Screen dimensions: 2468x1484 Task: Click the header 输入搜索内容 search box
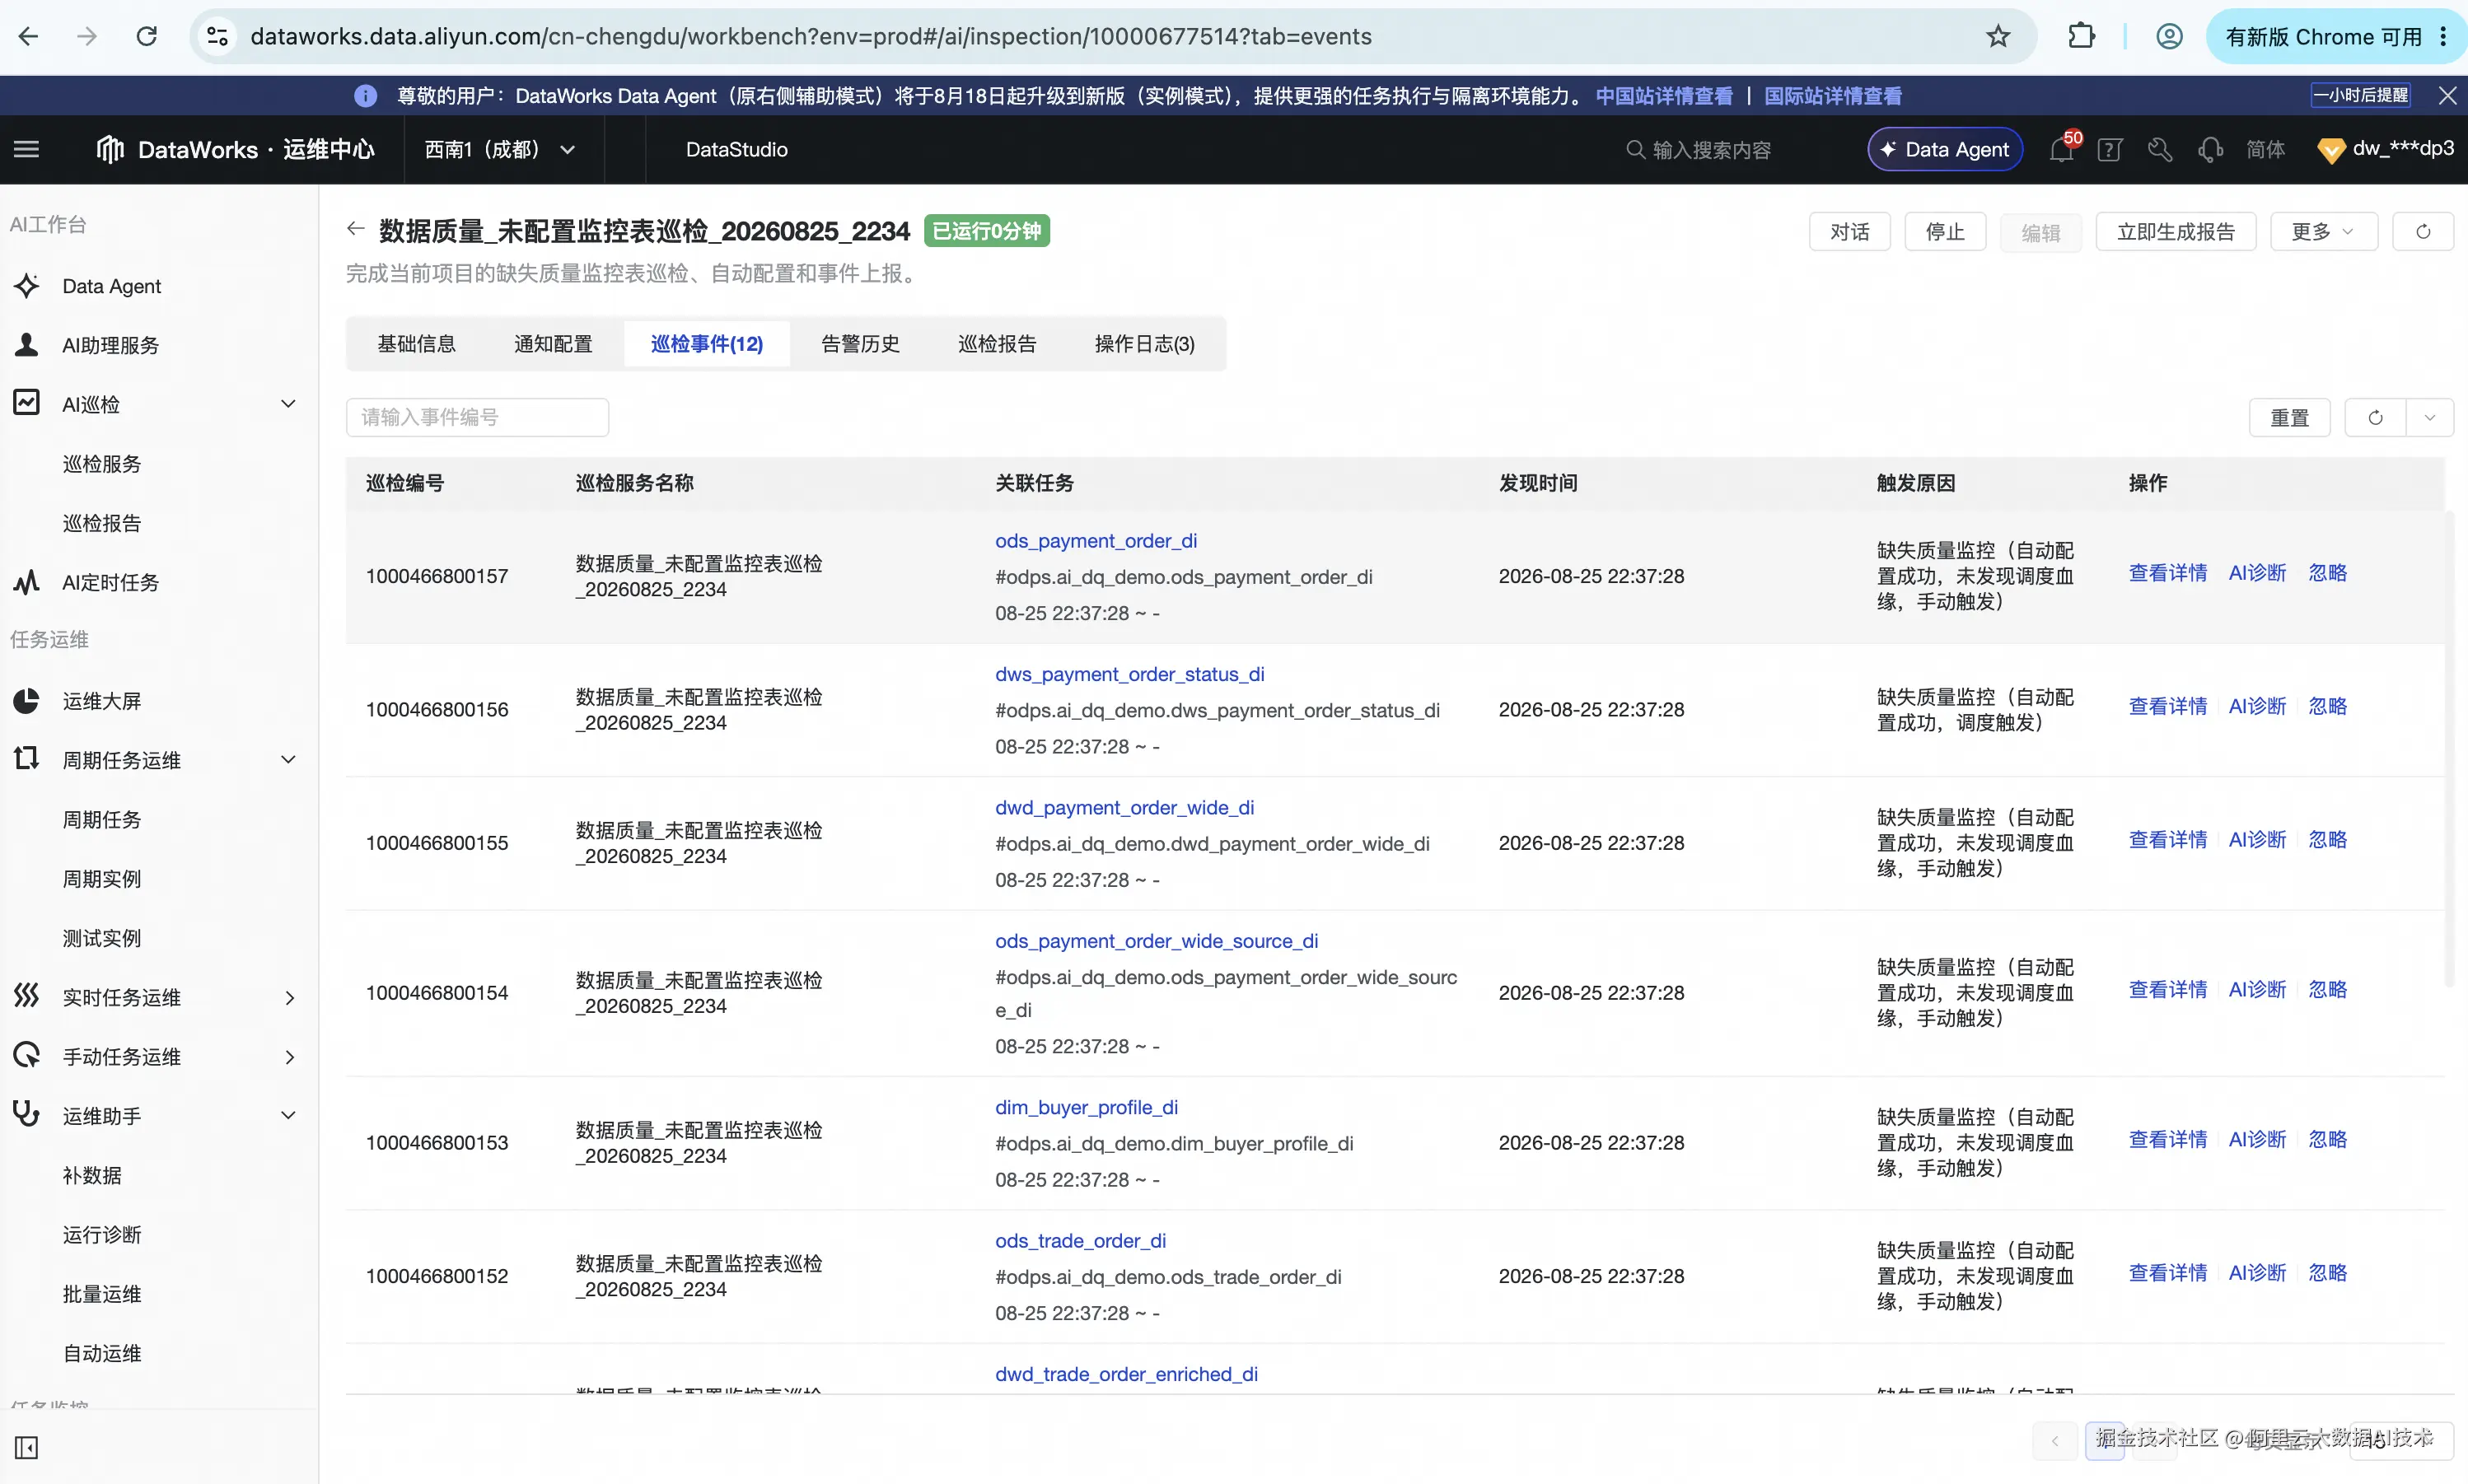click(1712, 150)
